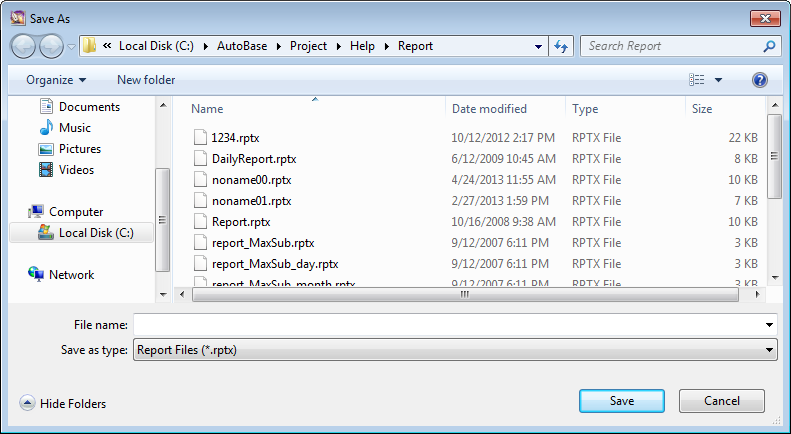Open the File name history dropdown arrow
The image size is (791, 434).
pyautogui.click(x=769, y=325)
